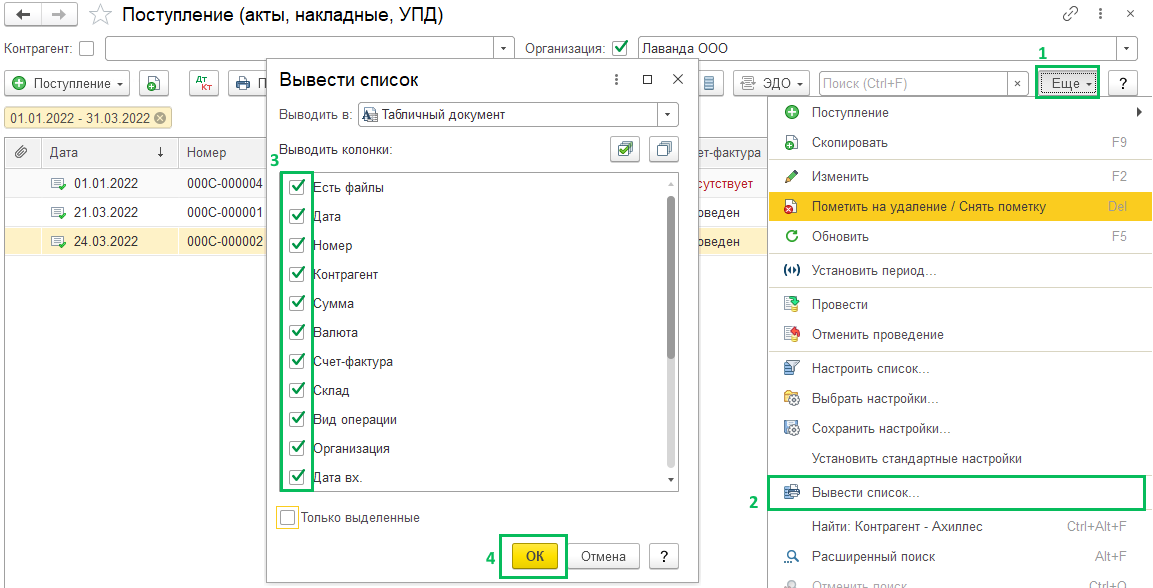Image resolution: width=1153 pixels, height=588 pixels.
Task: Click the column list vertical scrollbar
Action: point(671,280)
